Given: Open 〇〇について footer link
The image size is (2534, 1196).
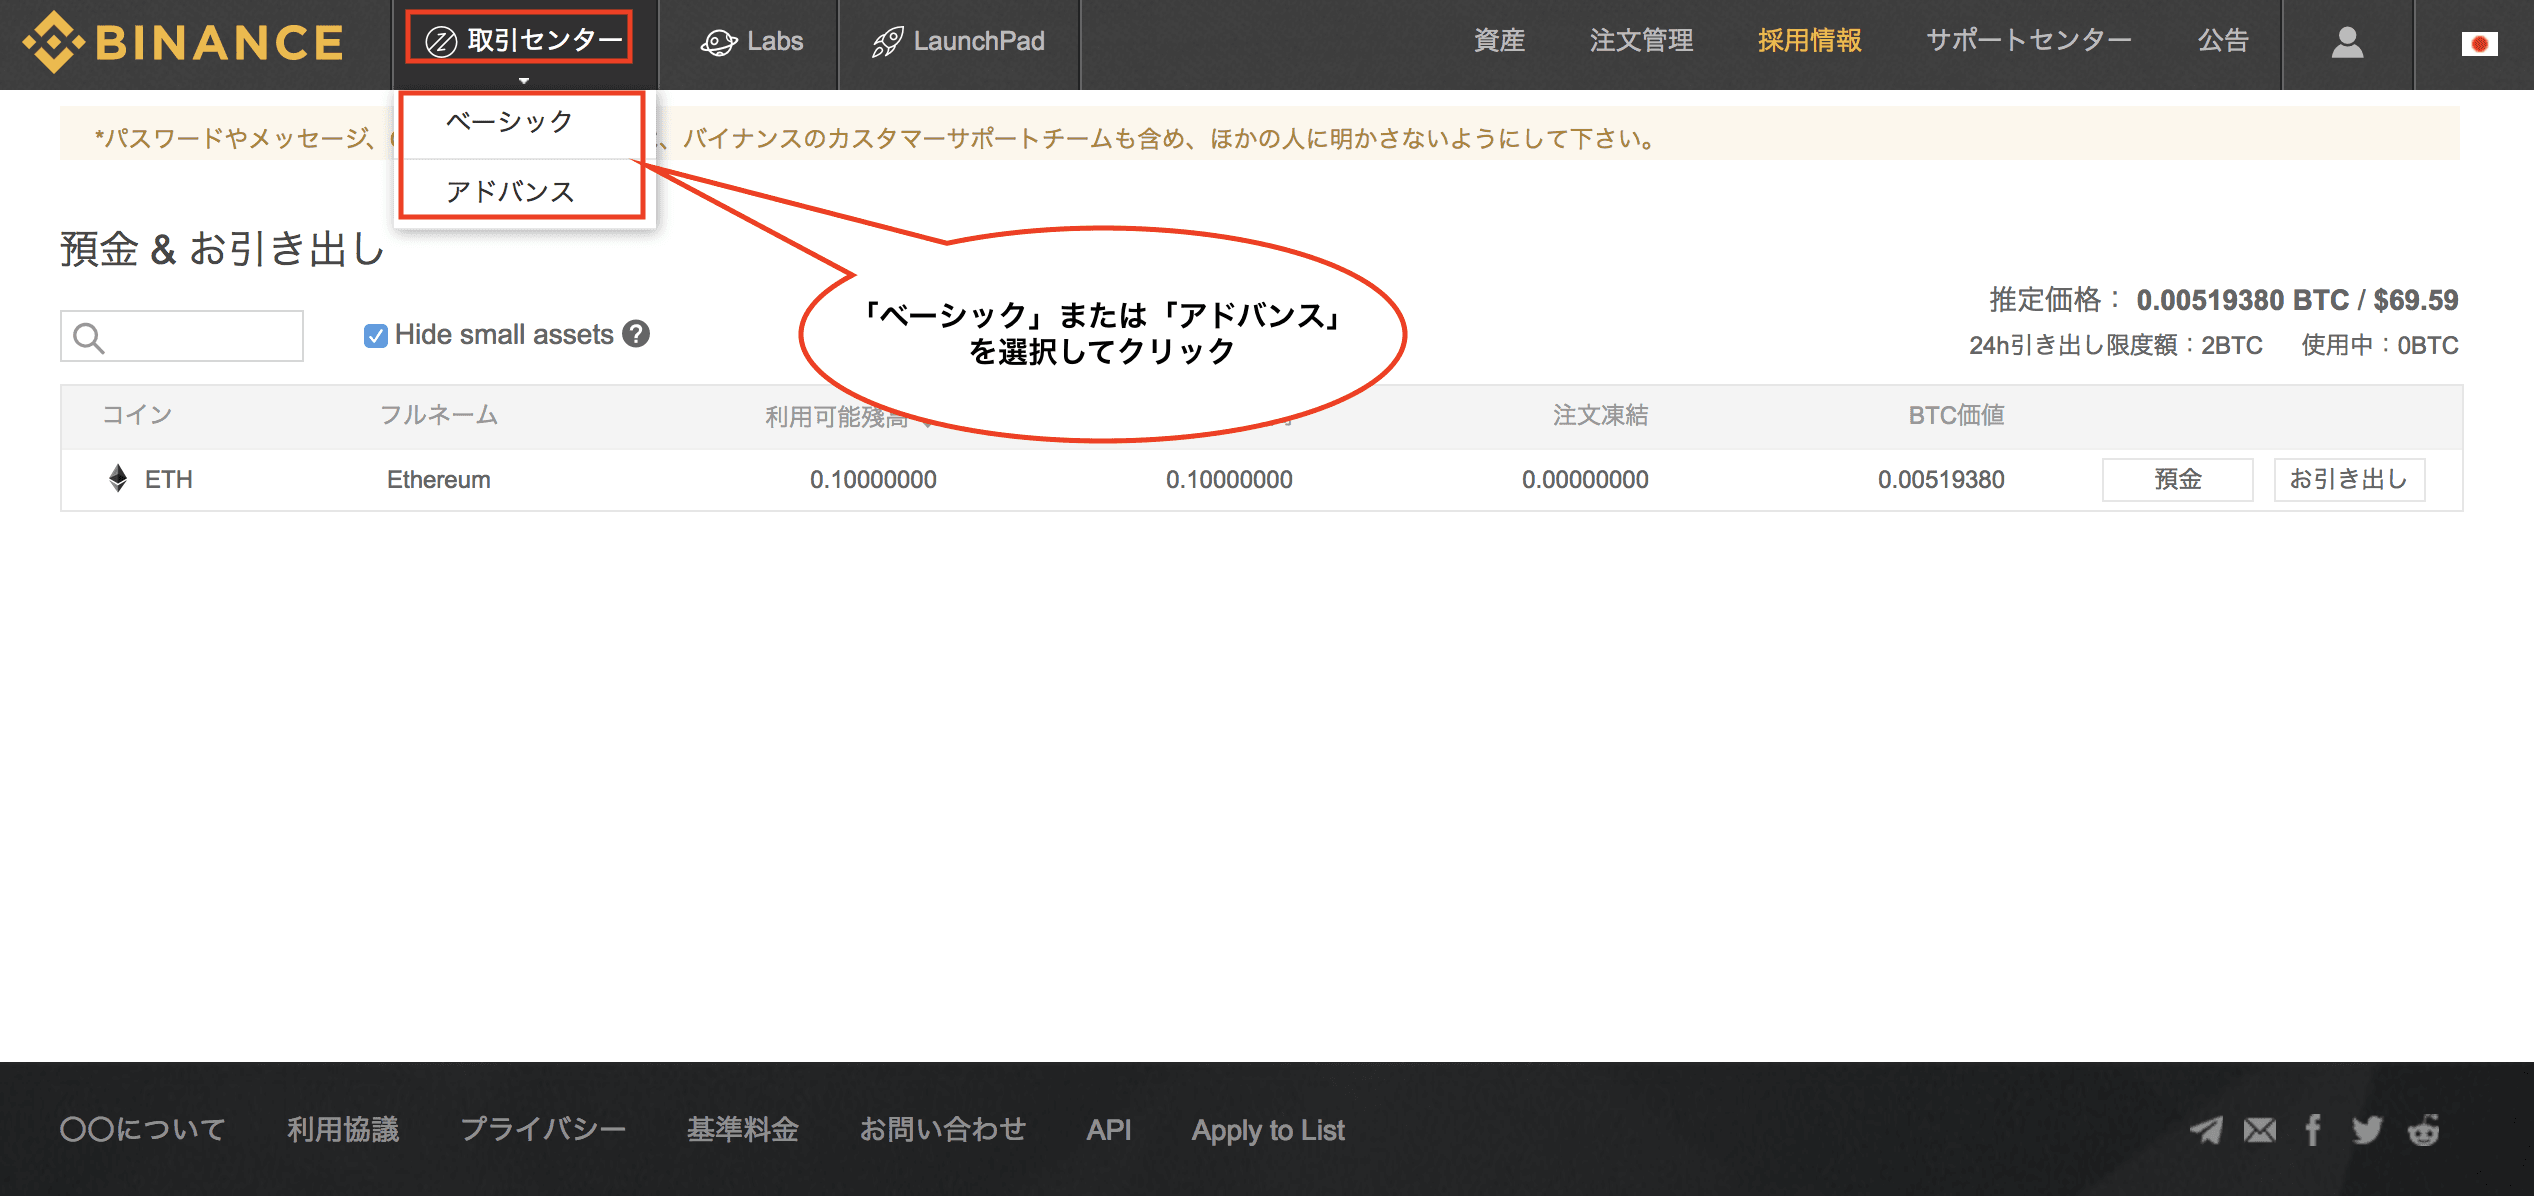Looking at the screenshot, I should 143,1130.
